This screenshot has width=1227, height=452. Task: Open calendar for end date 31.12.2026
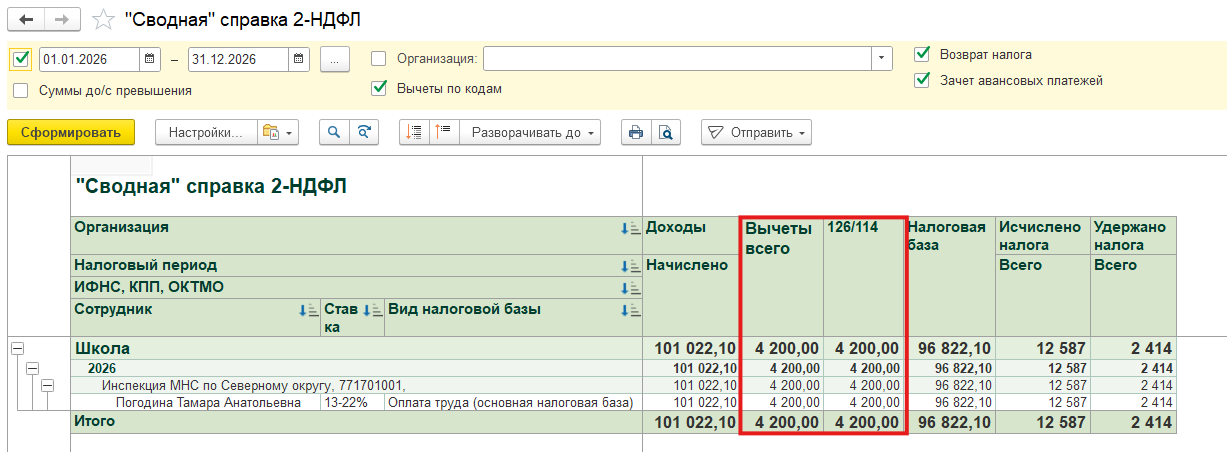[299, 59]
